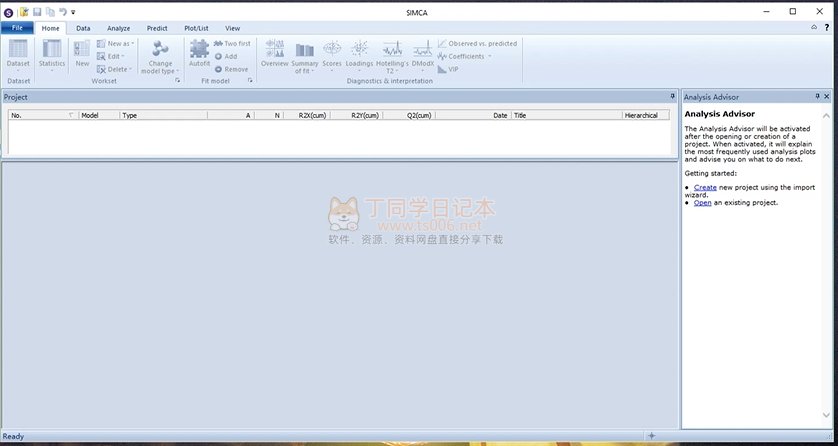
Task: Sort by the No. column header
Action: tap(43, 115)
